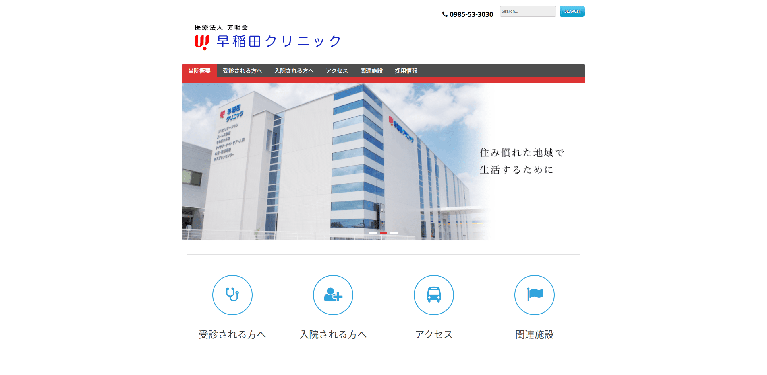Click the red U! clinic logo
This screenshot has height=375, width=767.
point(202,43)
